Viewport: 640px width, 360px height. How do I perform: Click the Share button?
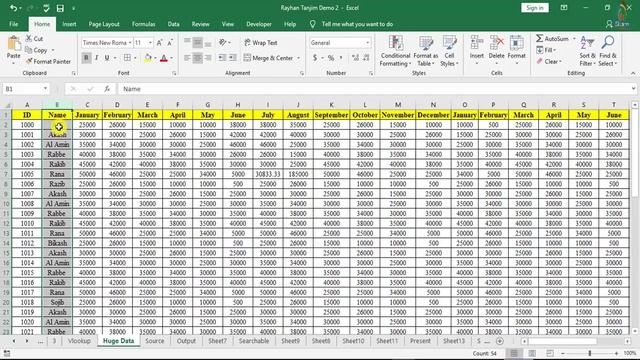(617, 24)
